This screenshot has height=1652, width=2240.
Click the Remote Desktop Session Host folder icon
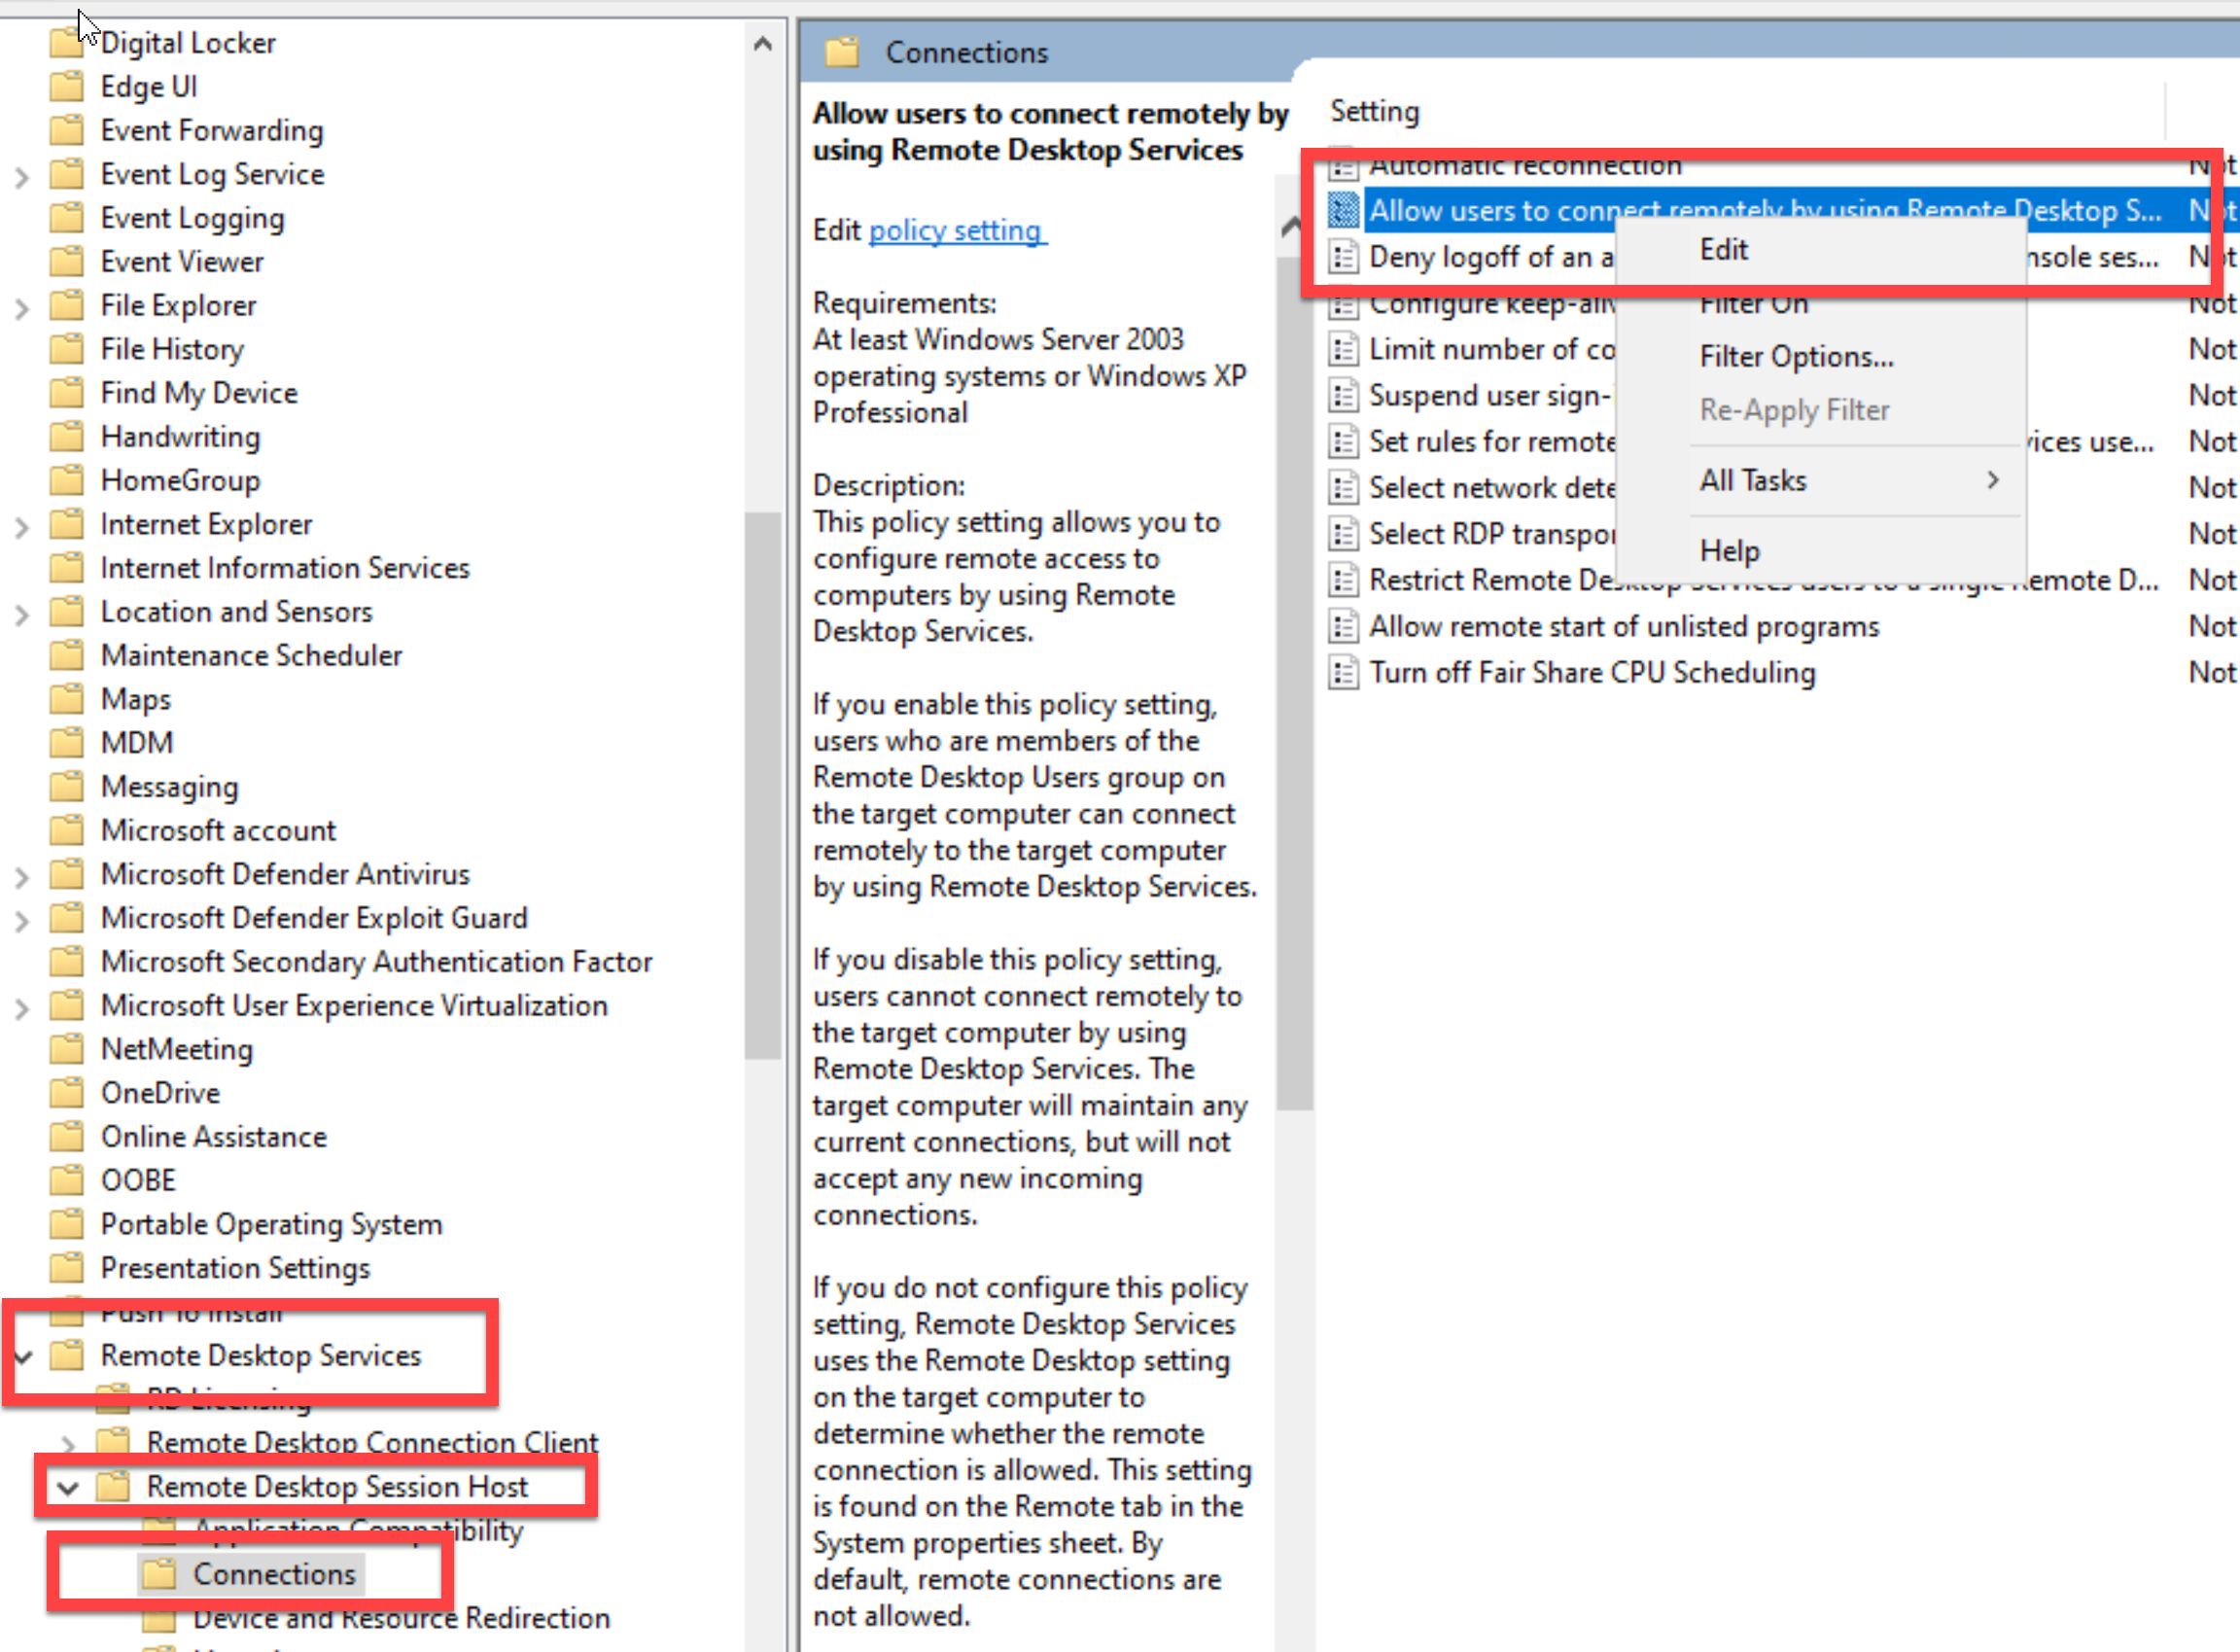click(113, 1487)
